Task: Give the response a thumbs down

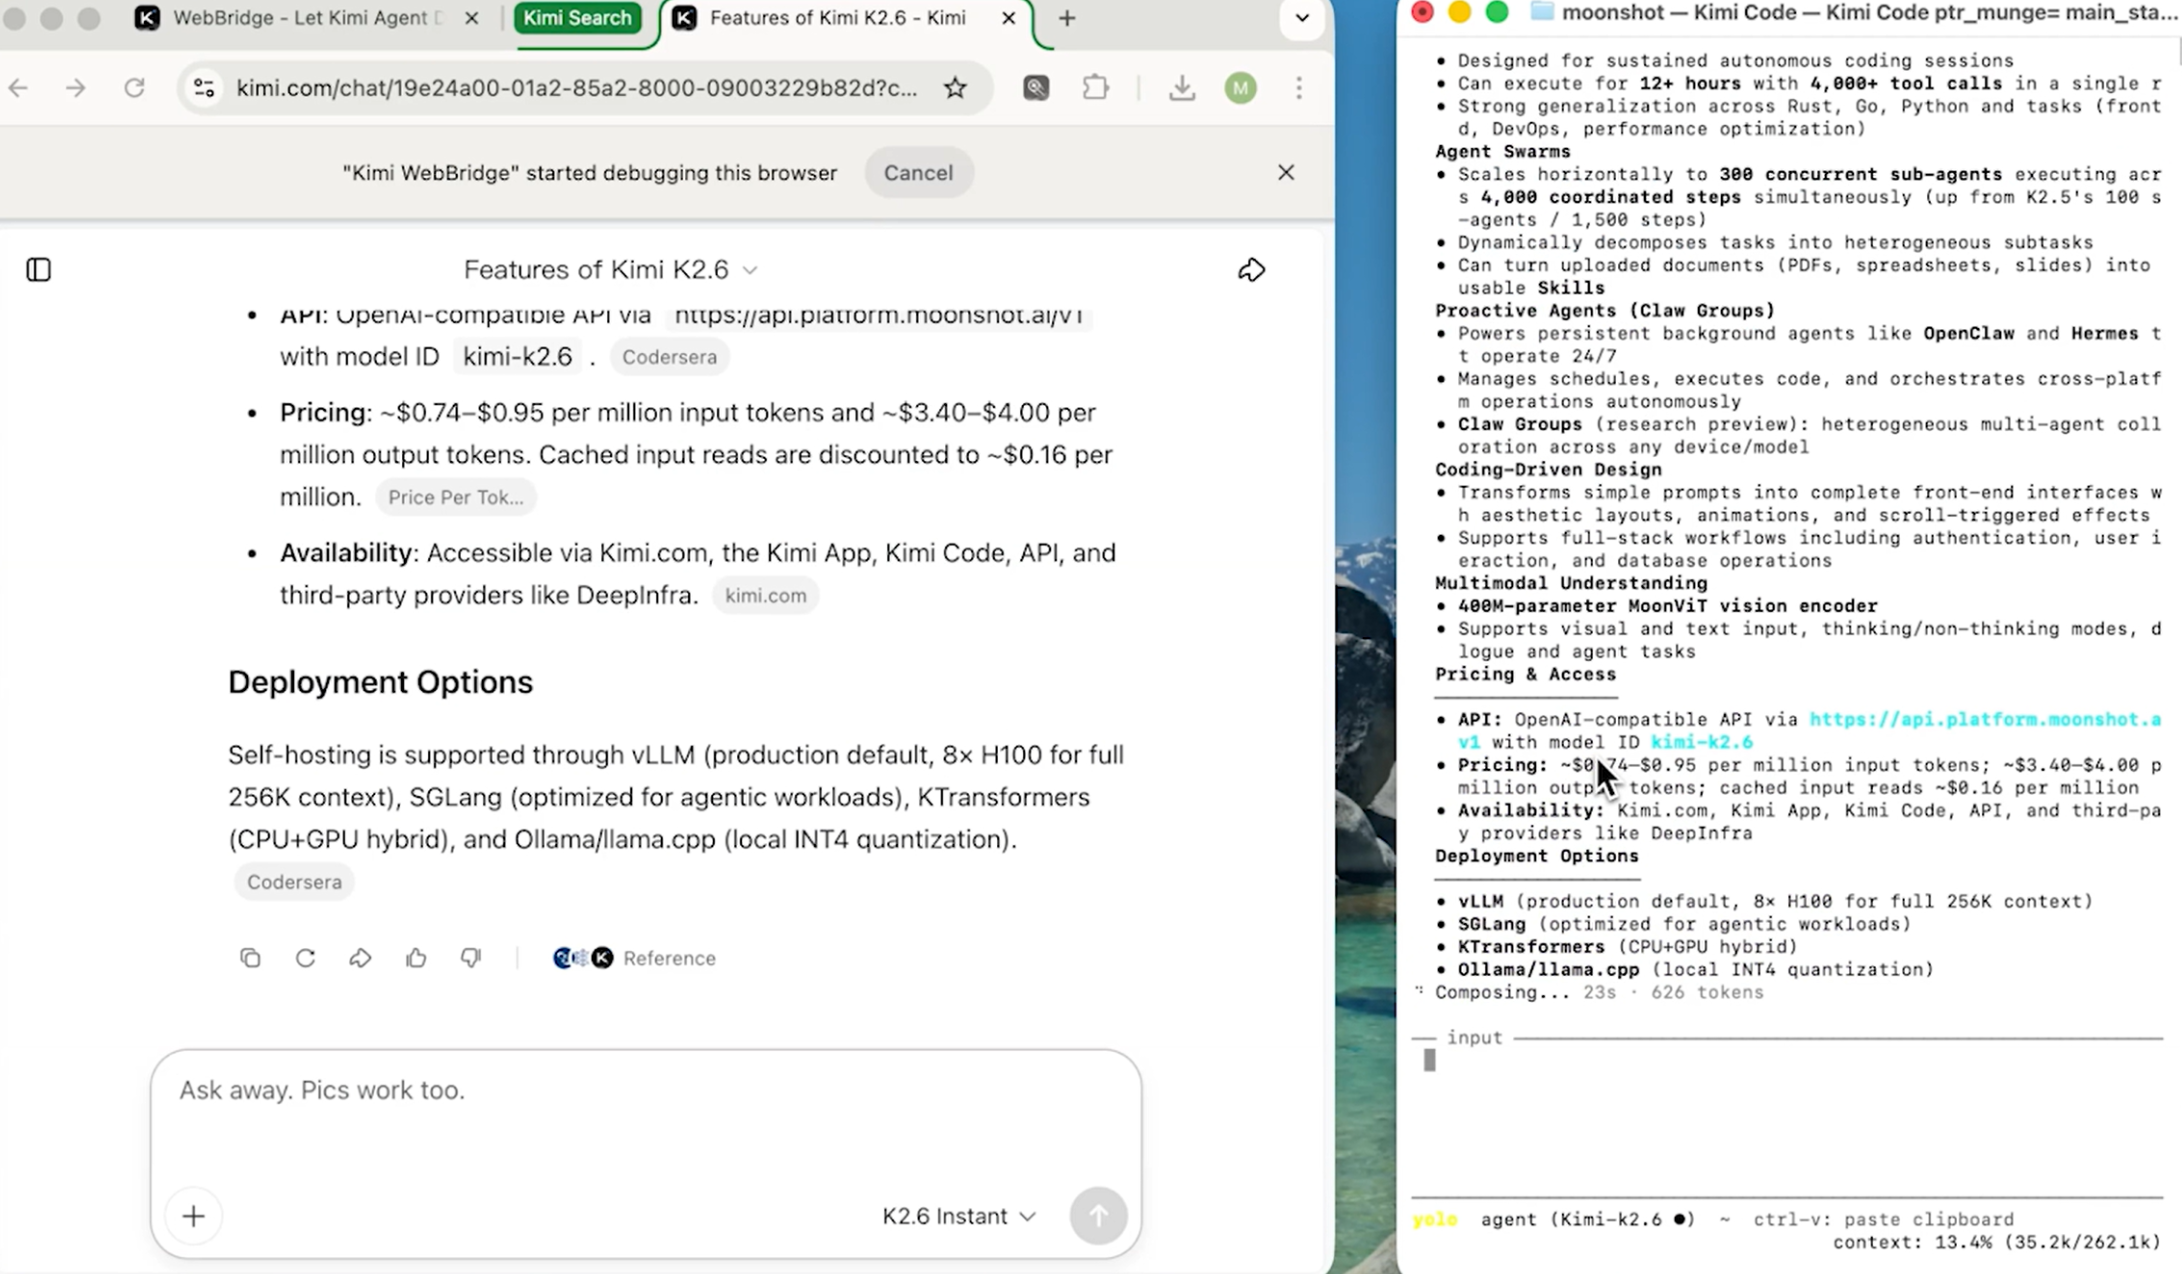Action: pos(471,958)
